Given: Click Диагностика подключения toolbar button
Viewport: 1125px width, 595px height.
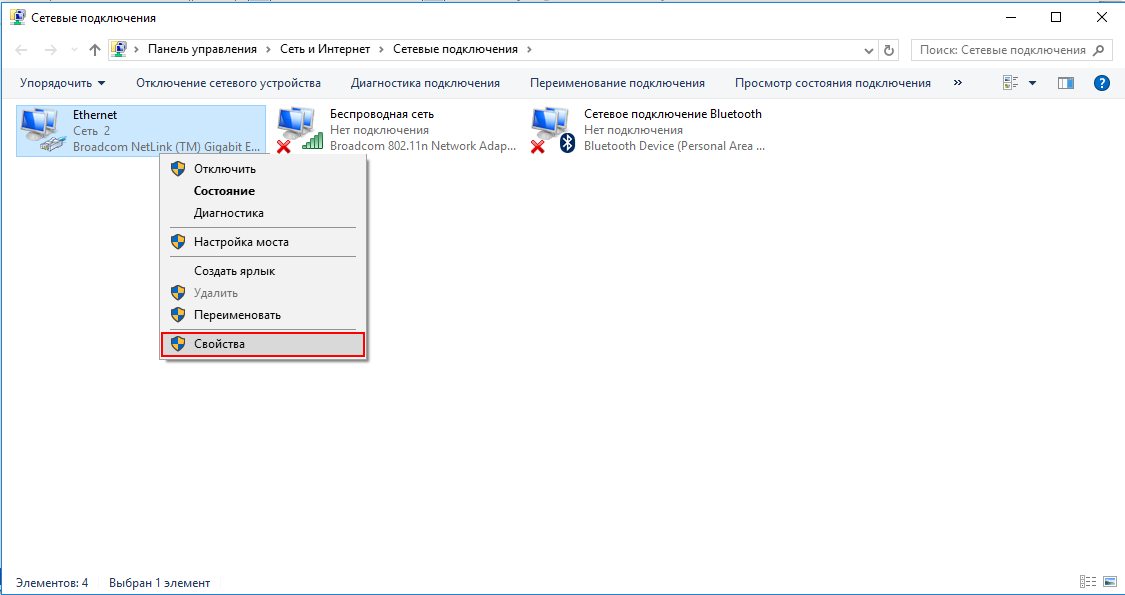Looking at the screenshot, I should (425, 83).
